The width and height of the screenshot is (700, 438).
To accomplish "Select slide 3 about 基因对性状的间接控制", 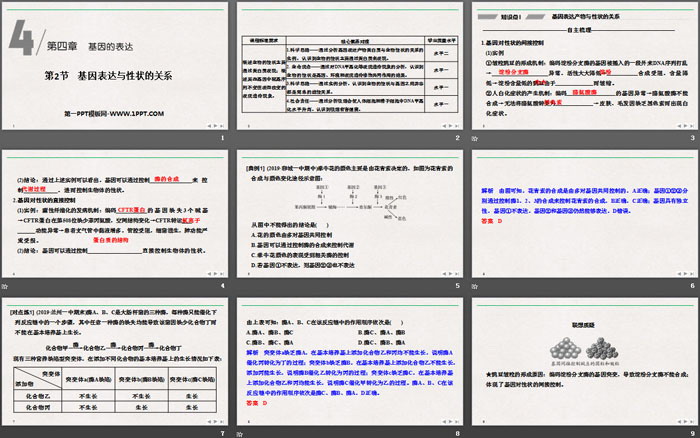I will point(584,66).
